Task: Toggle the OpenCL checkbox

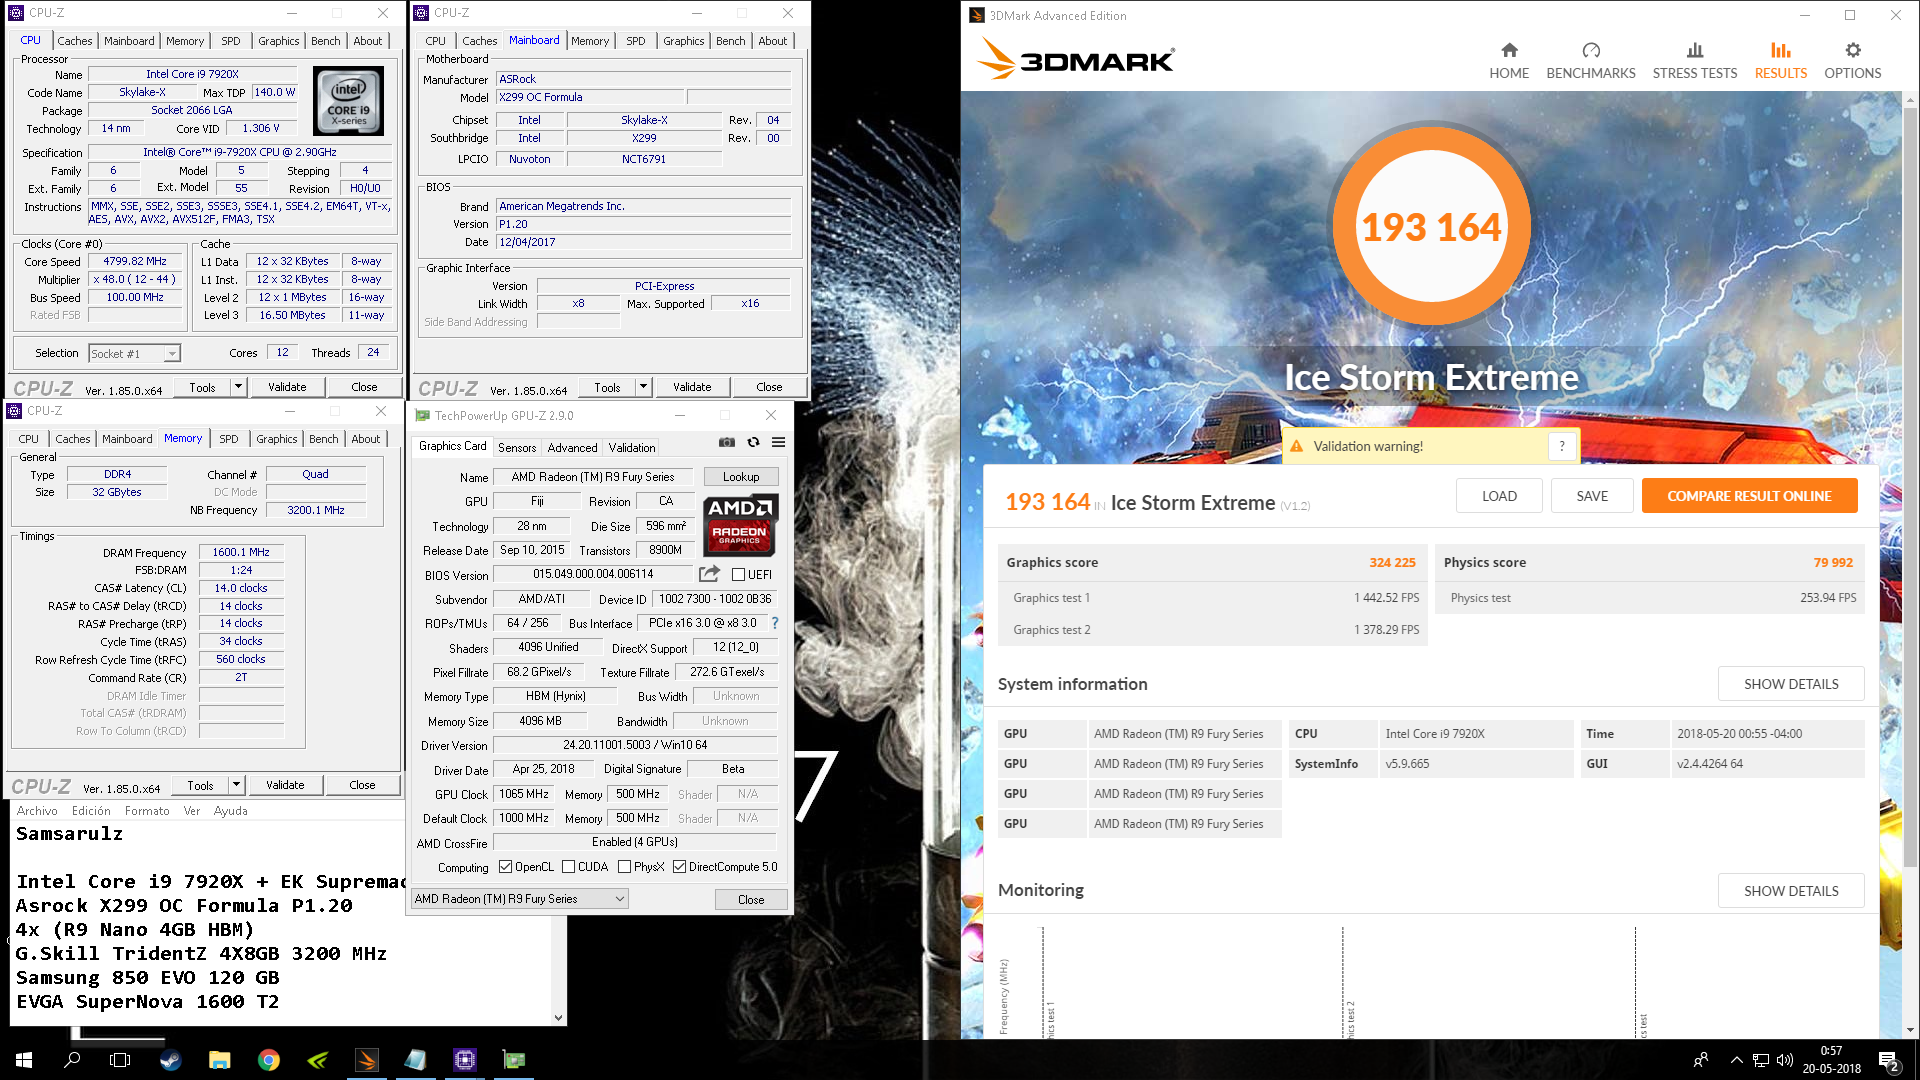Action: tap(506, 867)
